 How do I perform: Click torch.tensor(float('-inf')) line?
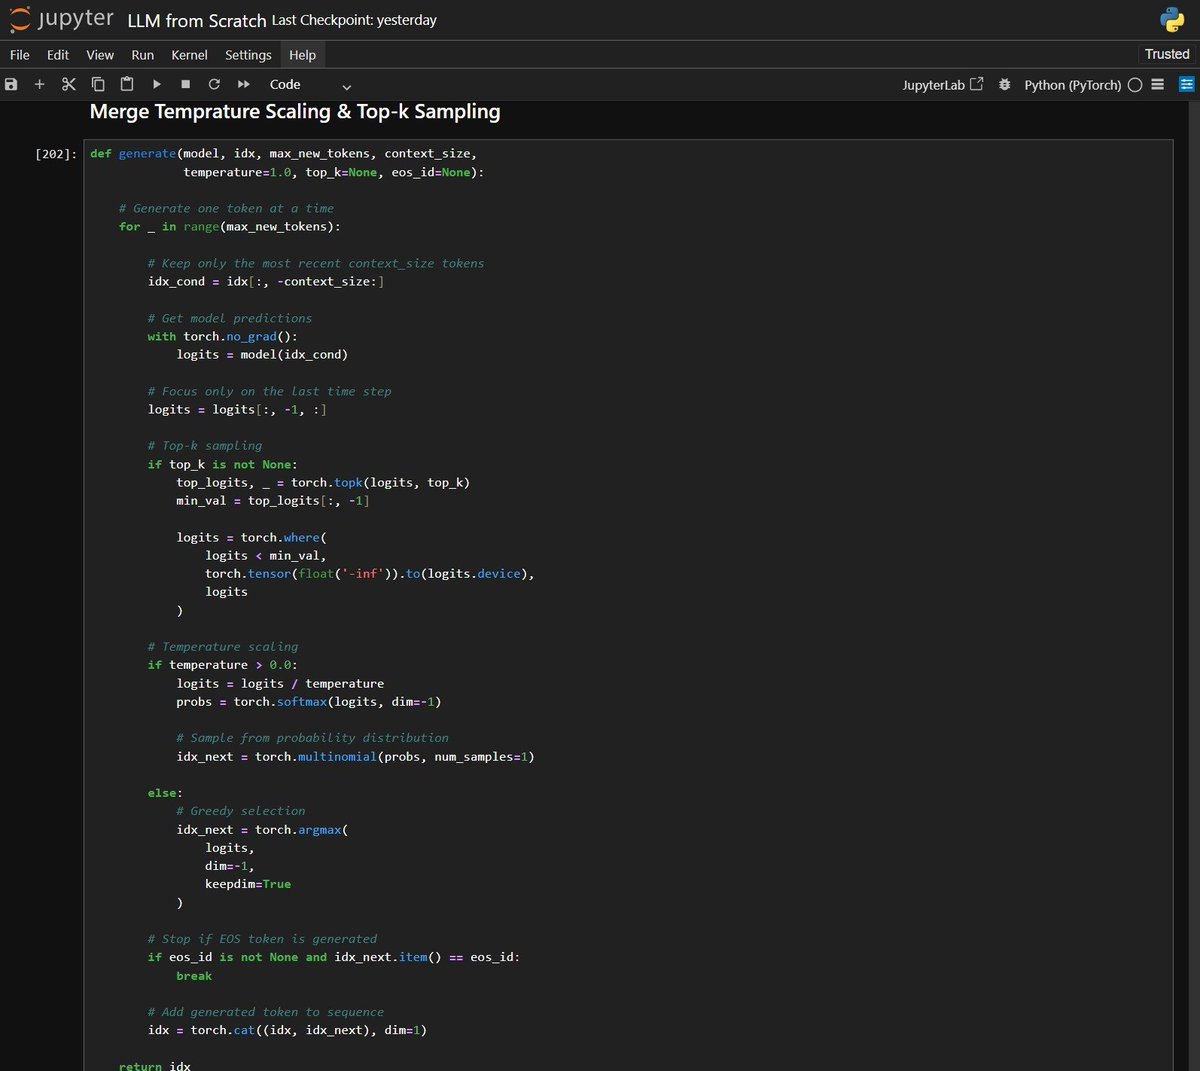click(370, 574)
